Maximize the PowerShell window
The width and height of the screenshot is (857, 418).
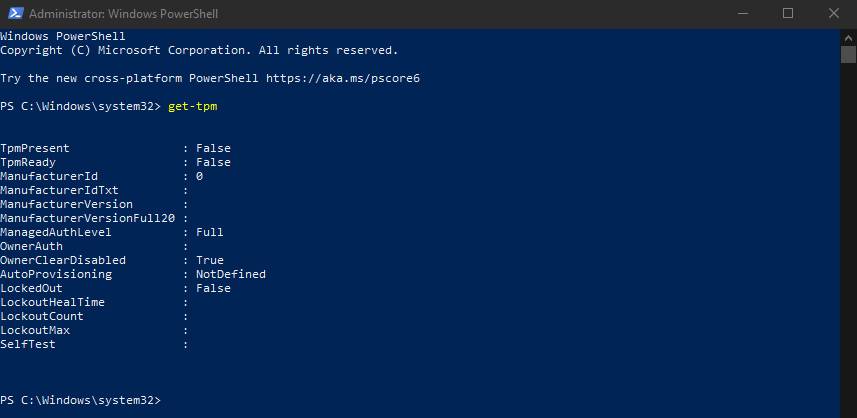(788, 14)
